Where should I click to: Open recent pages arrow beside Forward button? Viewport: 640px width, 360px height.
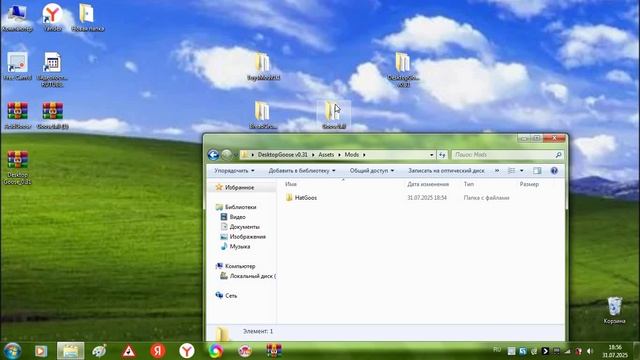(235, 155)
